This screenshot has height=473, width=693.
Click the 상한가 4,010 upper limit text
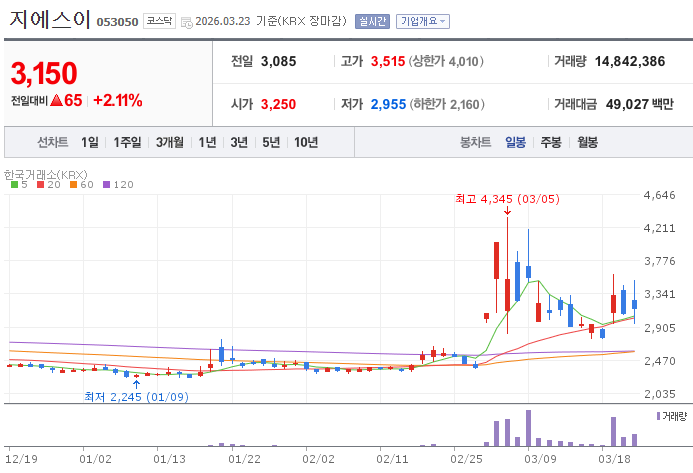(x=446, y=61)
